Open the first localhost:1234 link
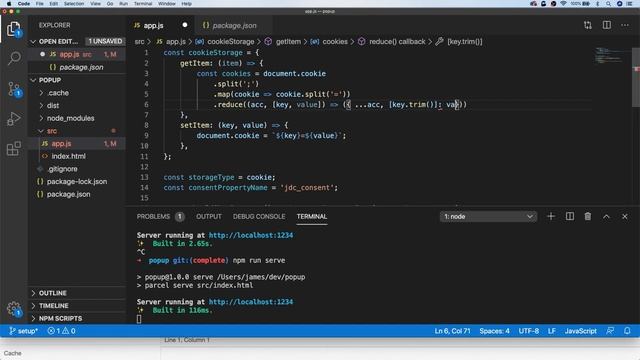 point(251,236)
